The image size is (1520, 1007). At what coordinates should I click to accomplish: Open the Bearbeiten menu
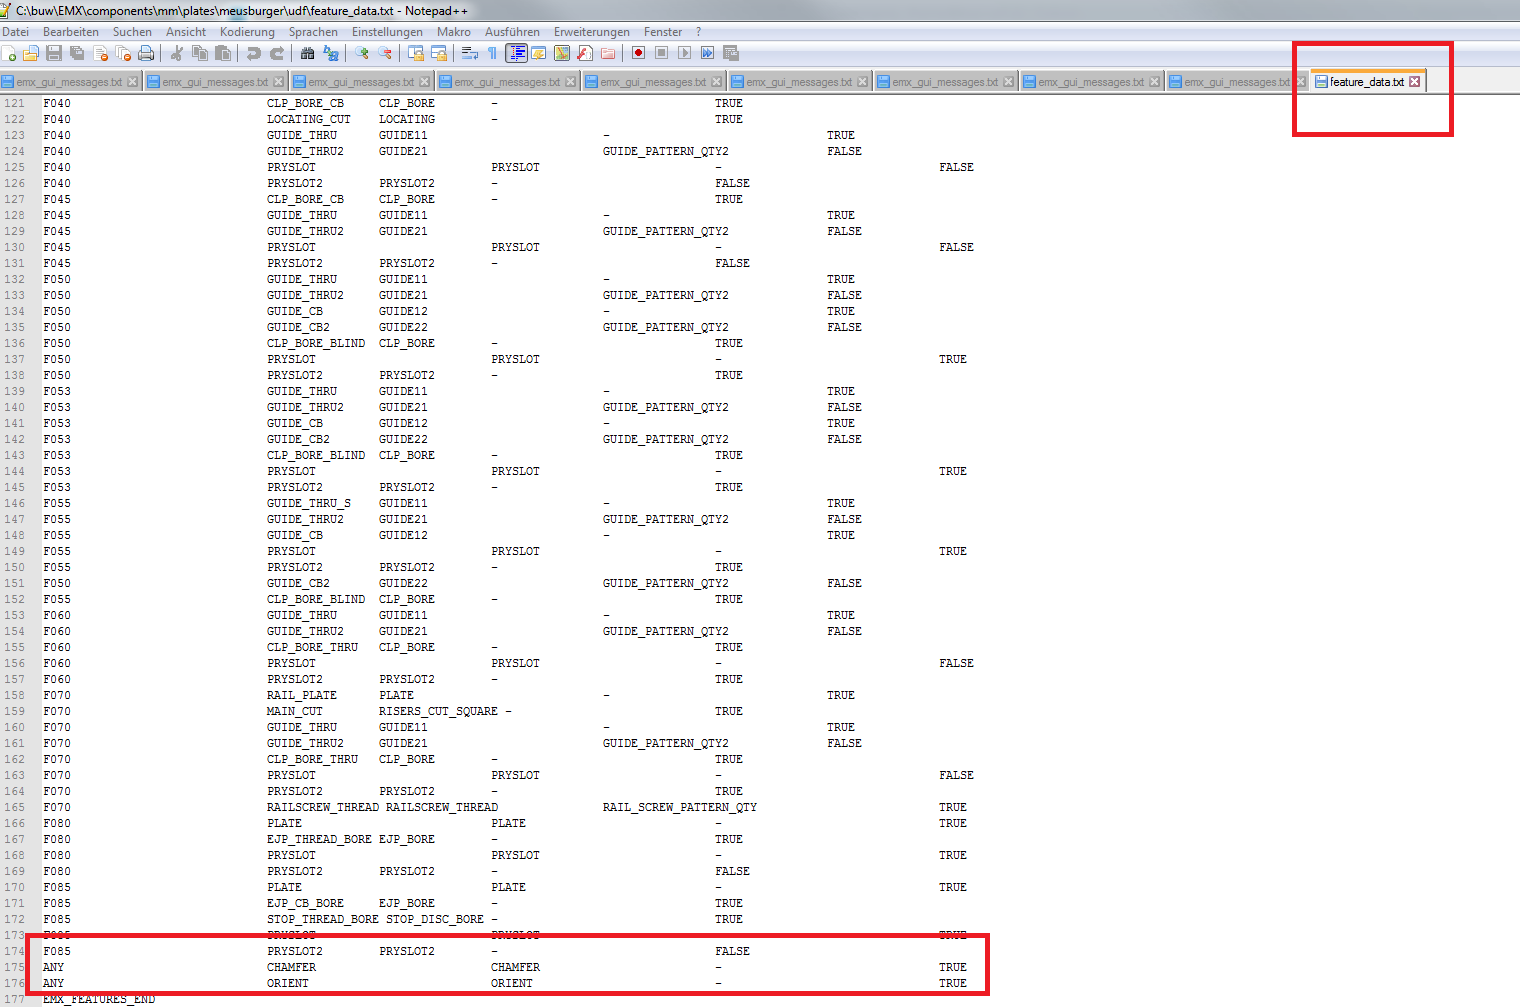(x=71, y=32)
